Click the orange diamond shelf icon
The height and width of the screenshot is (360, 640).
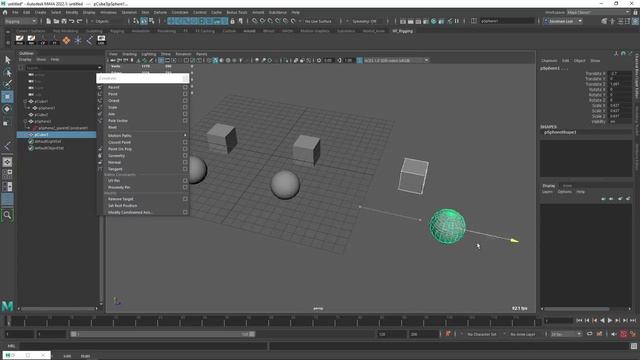click(x=66, y=40)
